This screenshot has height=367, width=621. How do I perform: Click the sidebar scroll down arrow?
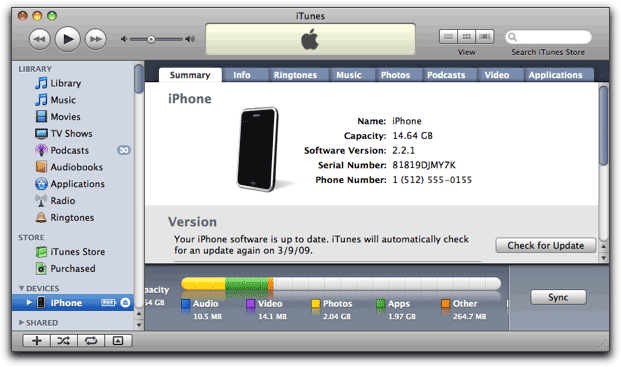(x=139, y=325)
